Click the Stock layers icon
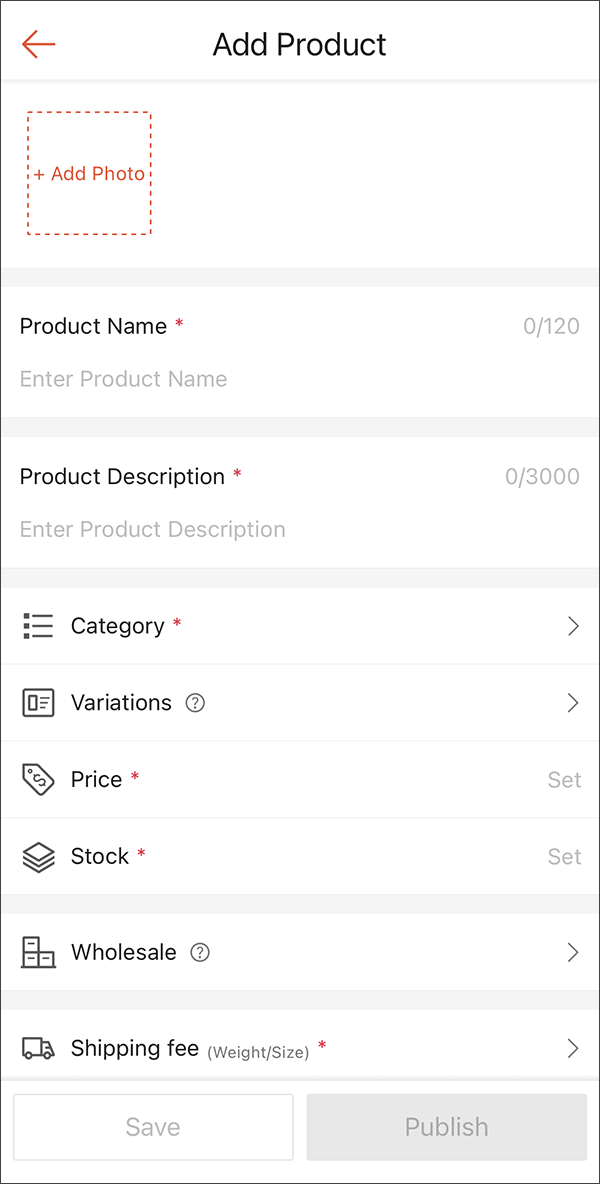Viewport: 600px width, 1184px height. coord(37,857)
